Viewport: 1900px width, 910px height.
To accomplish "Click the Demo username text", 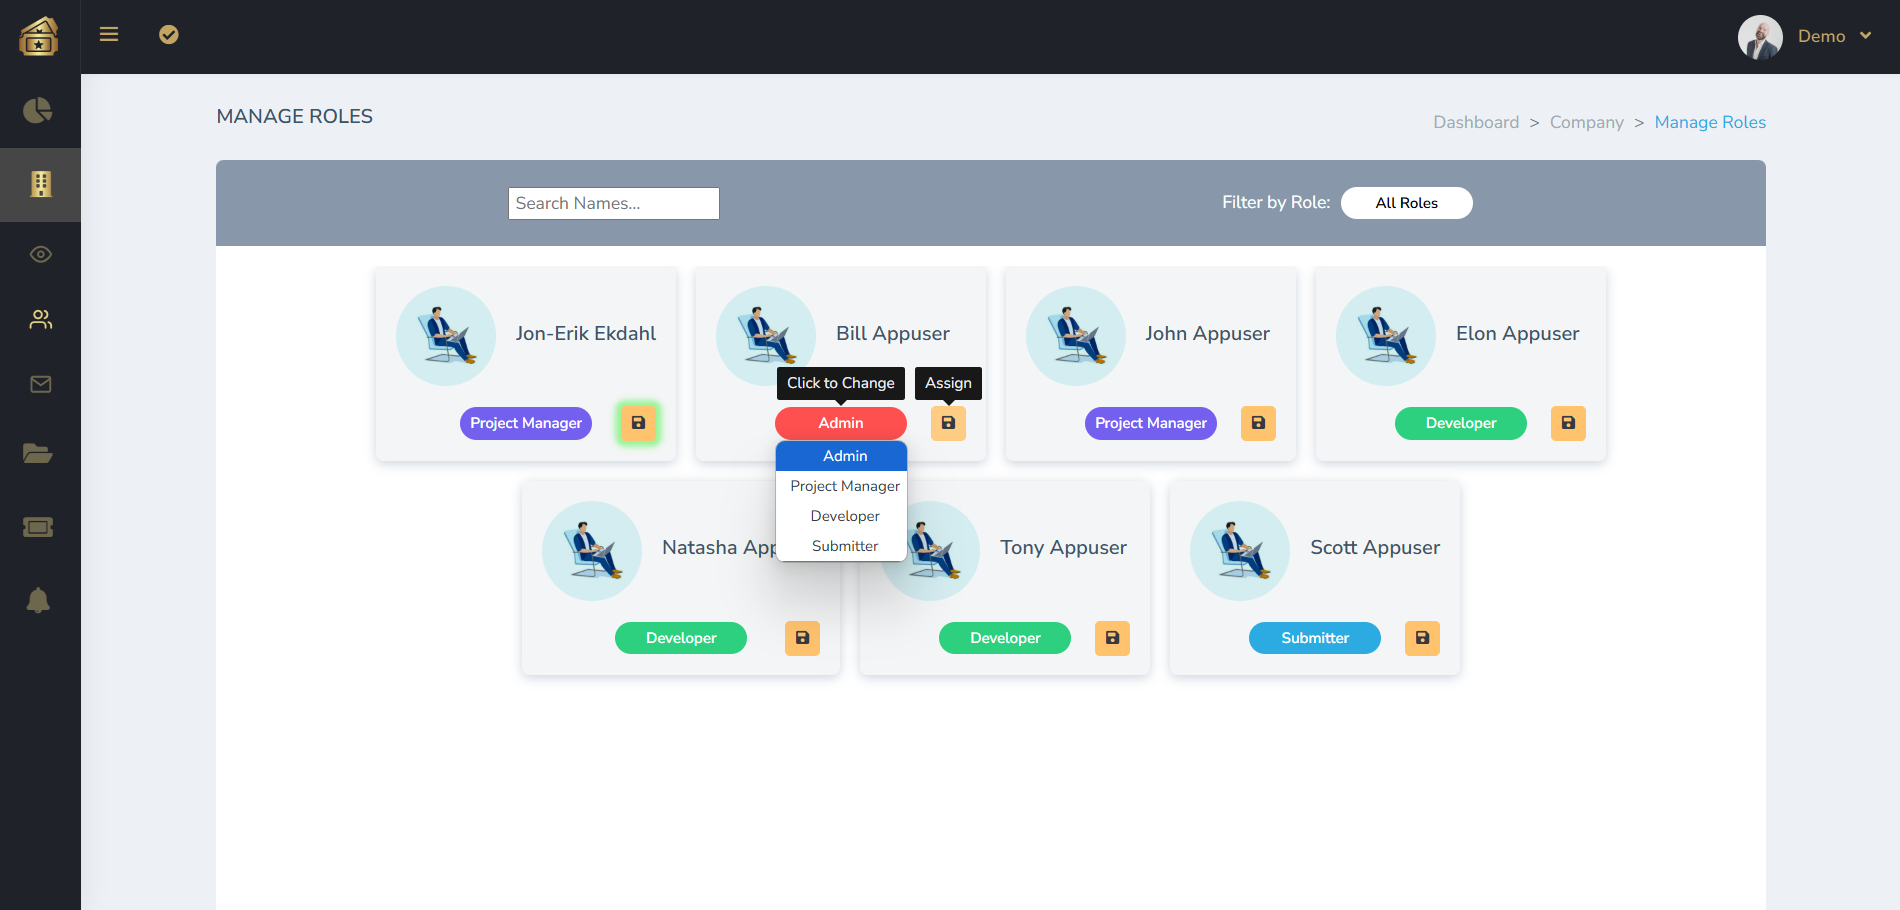I will pyautogui.click(x=1822, y=36).
